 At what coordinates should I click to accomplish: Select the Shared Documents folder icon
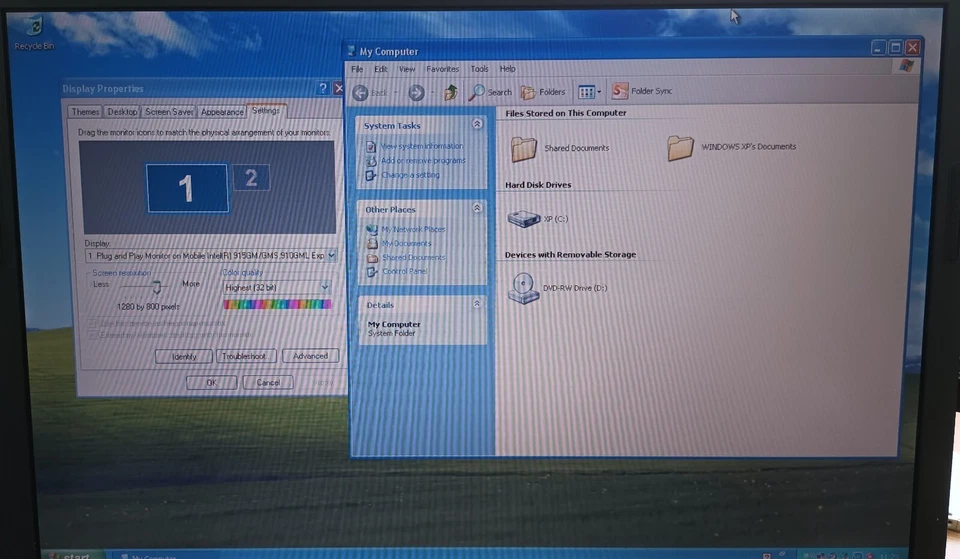[x=523, y=149]
